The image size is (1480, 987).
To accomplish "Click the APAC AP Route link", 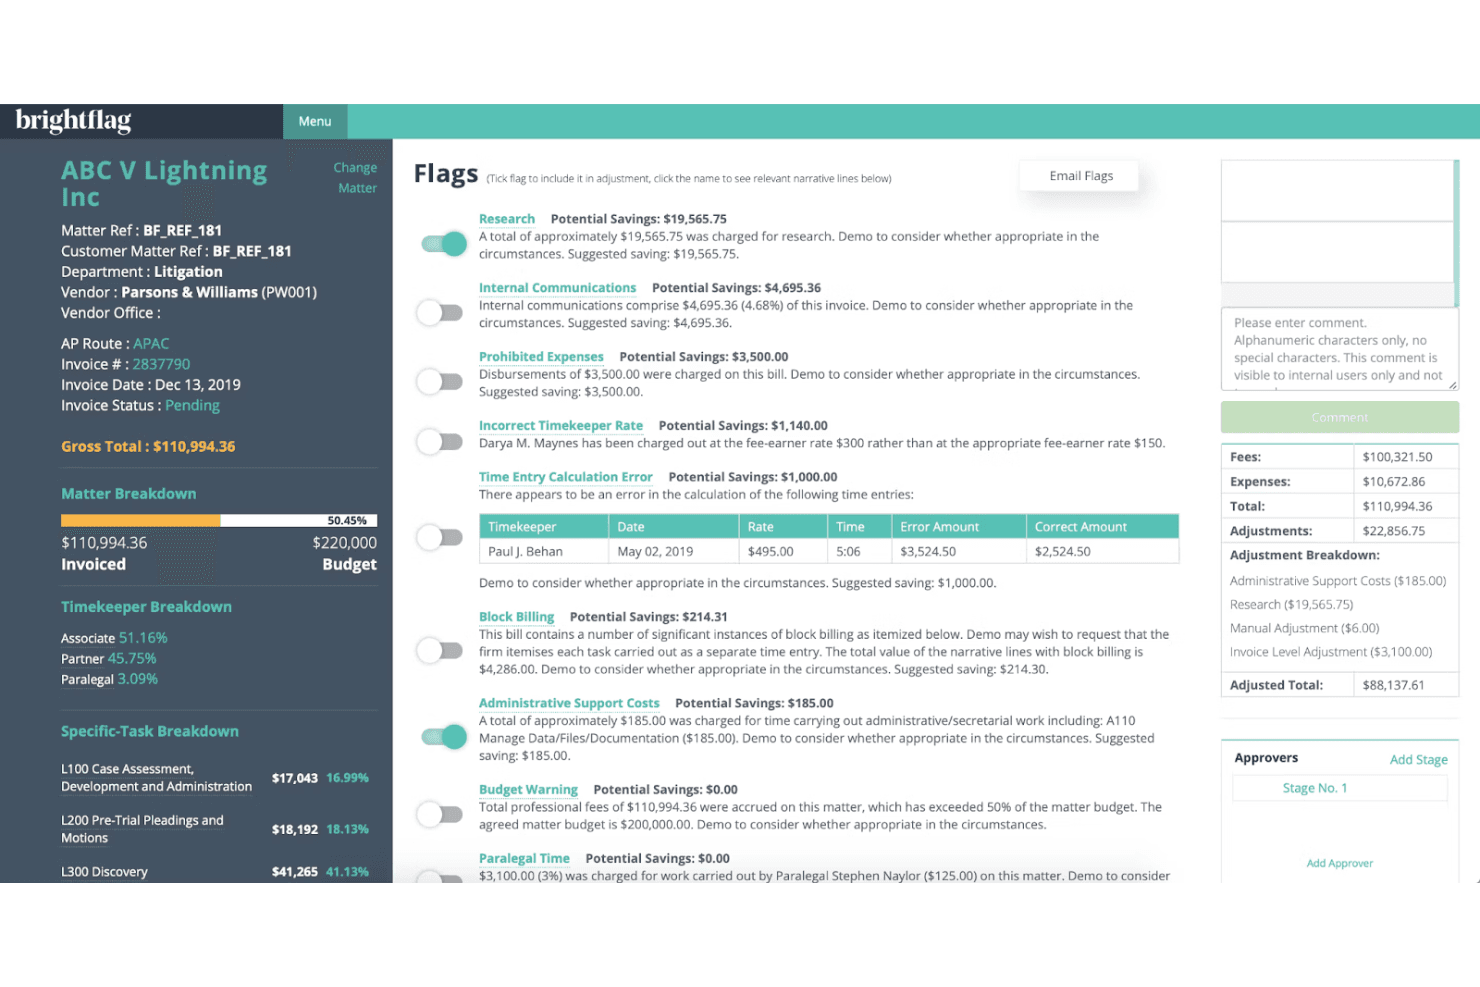I will (x=151, y=344).
